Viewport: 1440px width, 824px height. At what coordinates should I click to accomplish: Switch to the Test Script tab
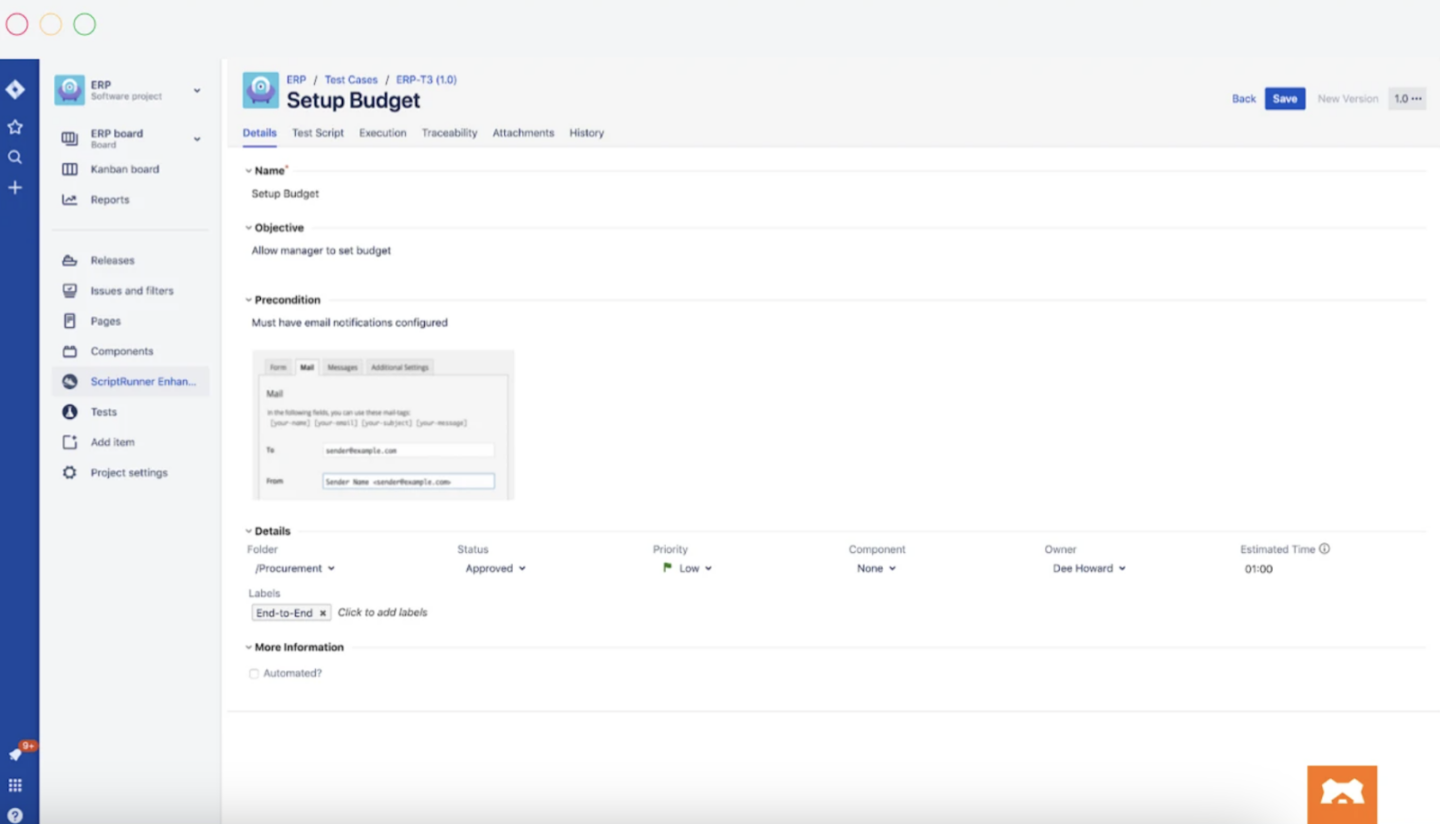317,132
